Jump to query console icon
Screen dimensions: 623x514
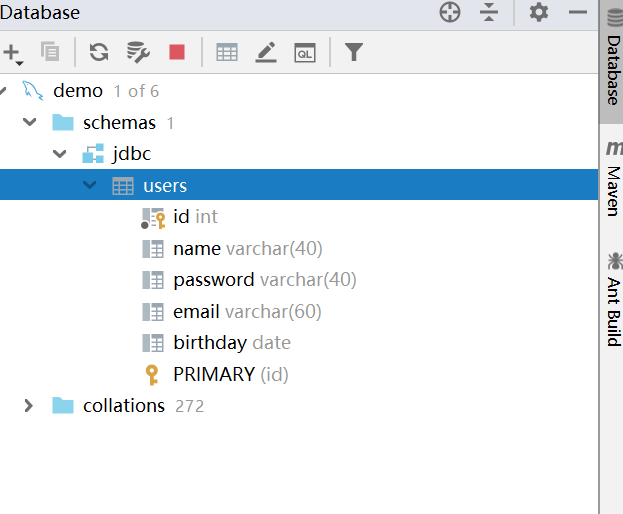click(304, 52)
